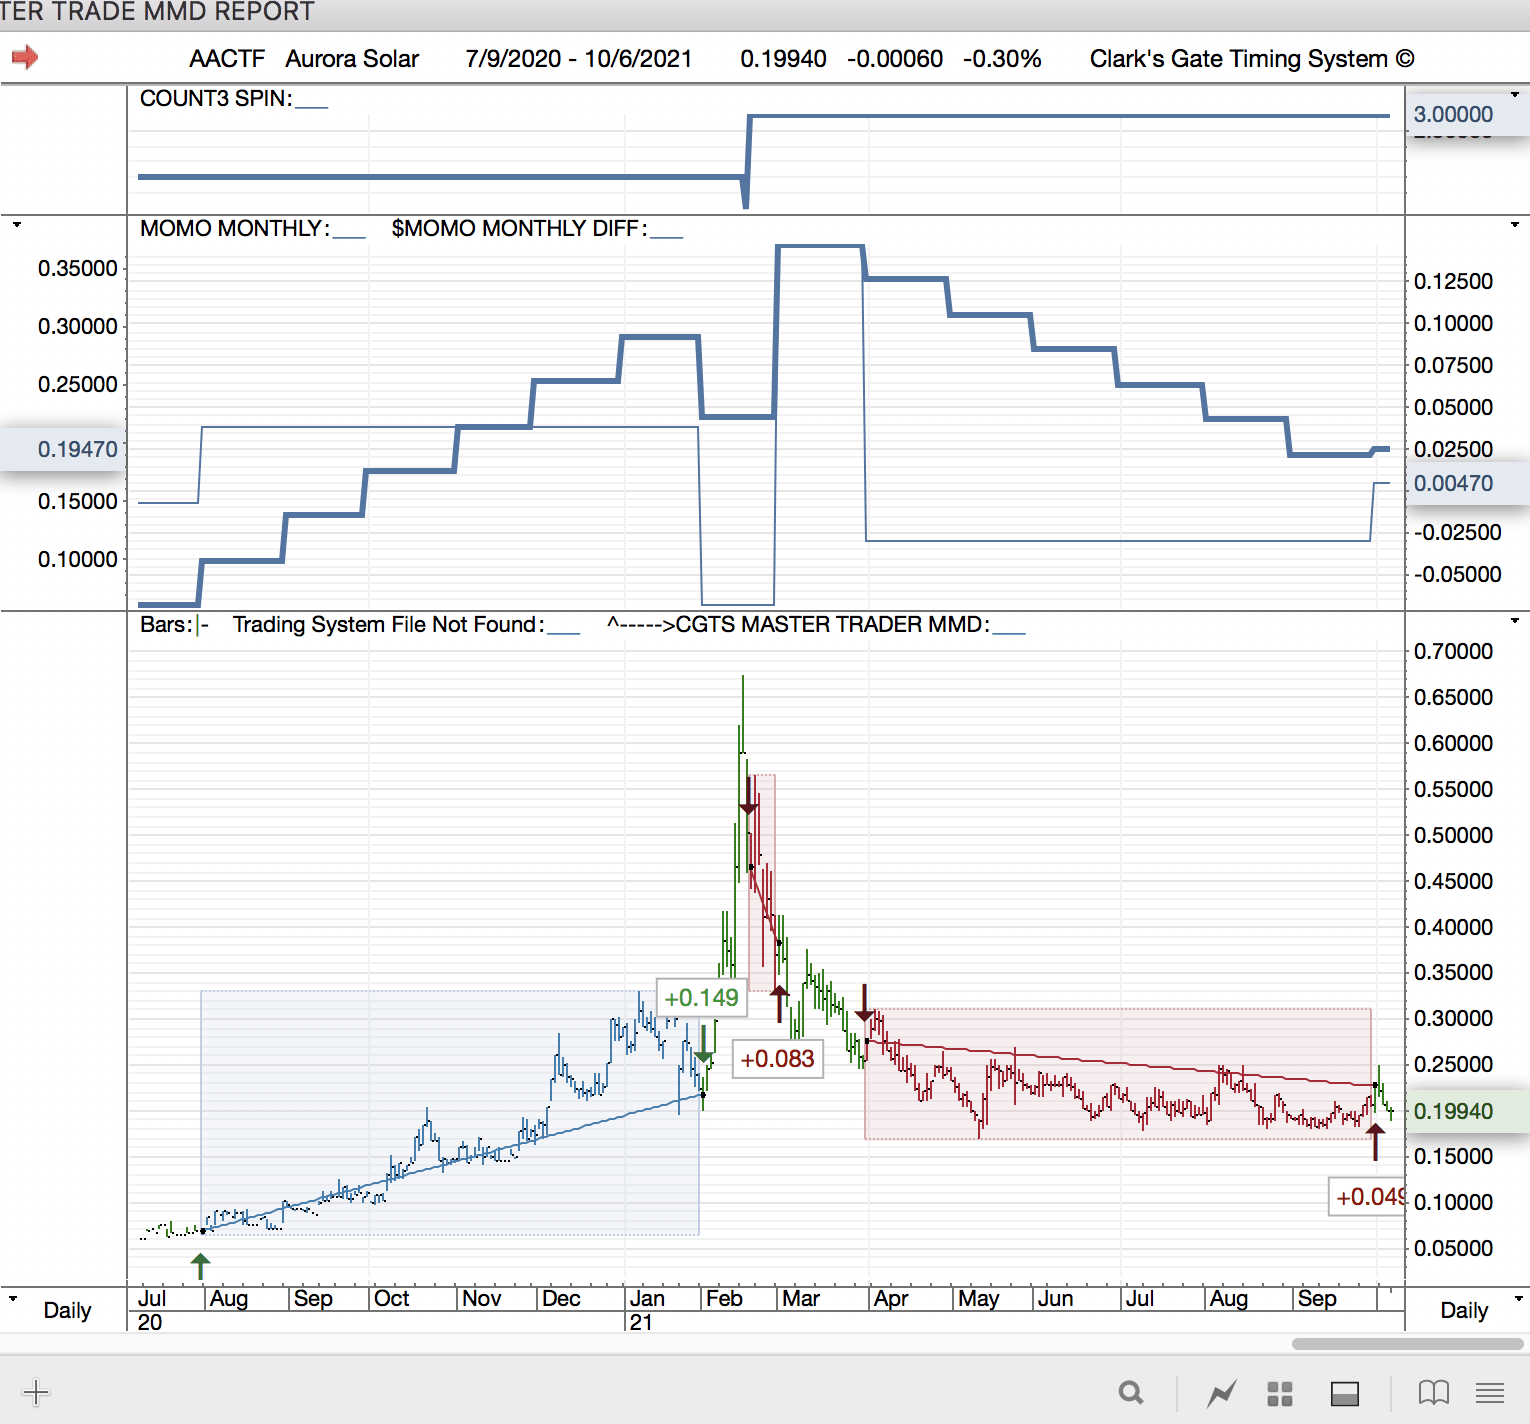1530x1424 pixels.
Task: Click the horizontal lines list icon
Action: coord(1490,1392)
